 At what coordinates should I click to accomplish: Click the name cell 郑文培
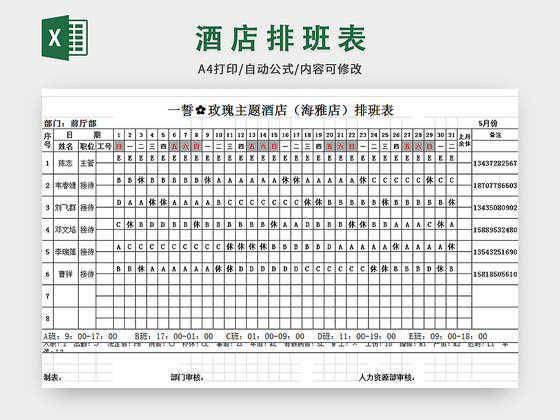click(x=66, y=230)
